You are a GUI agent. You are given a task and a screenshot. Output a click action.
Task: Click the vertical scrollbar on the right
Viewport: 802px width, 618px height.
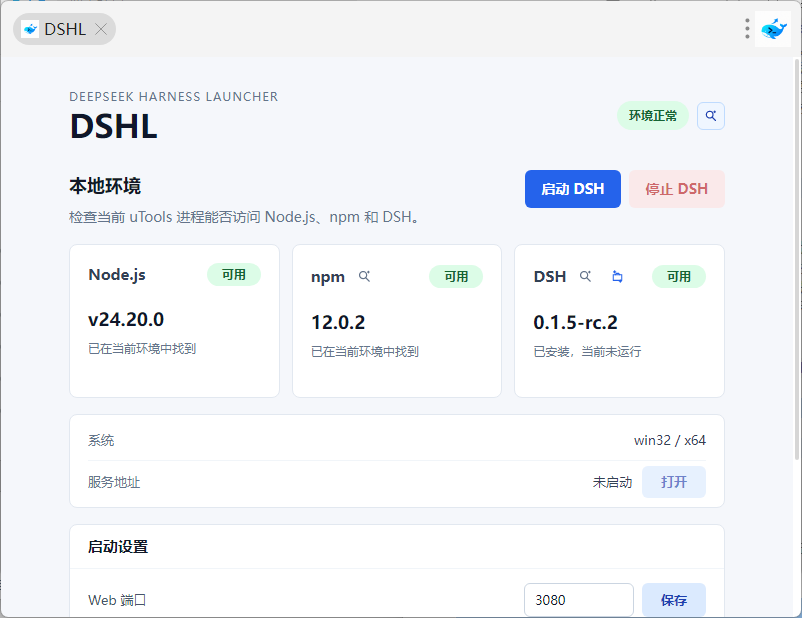coord(796,258)
